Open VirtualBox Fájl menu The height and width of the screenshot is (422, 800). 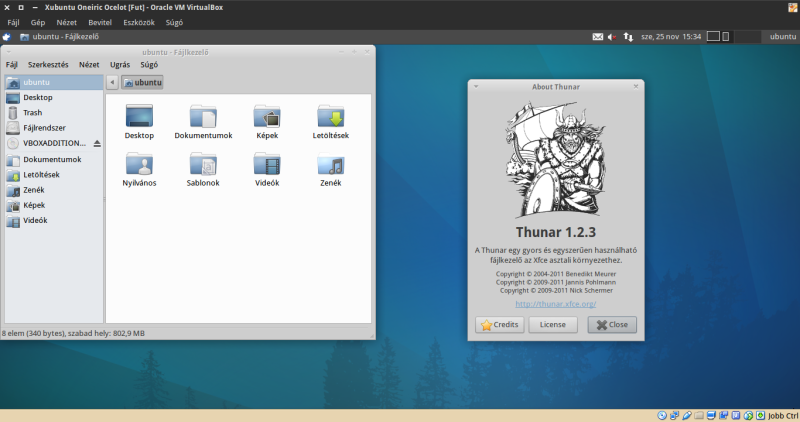coord(13,22)
